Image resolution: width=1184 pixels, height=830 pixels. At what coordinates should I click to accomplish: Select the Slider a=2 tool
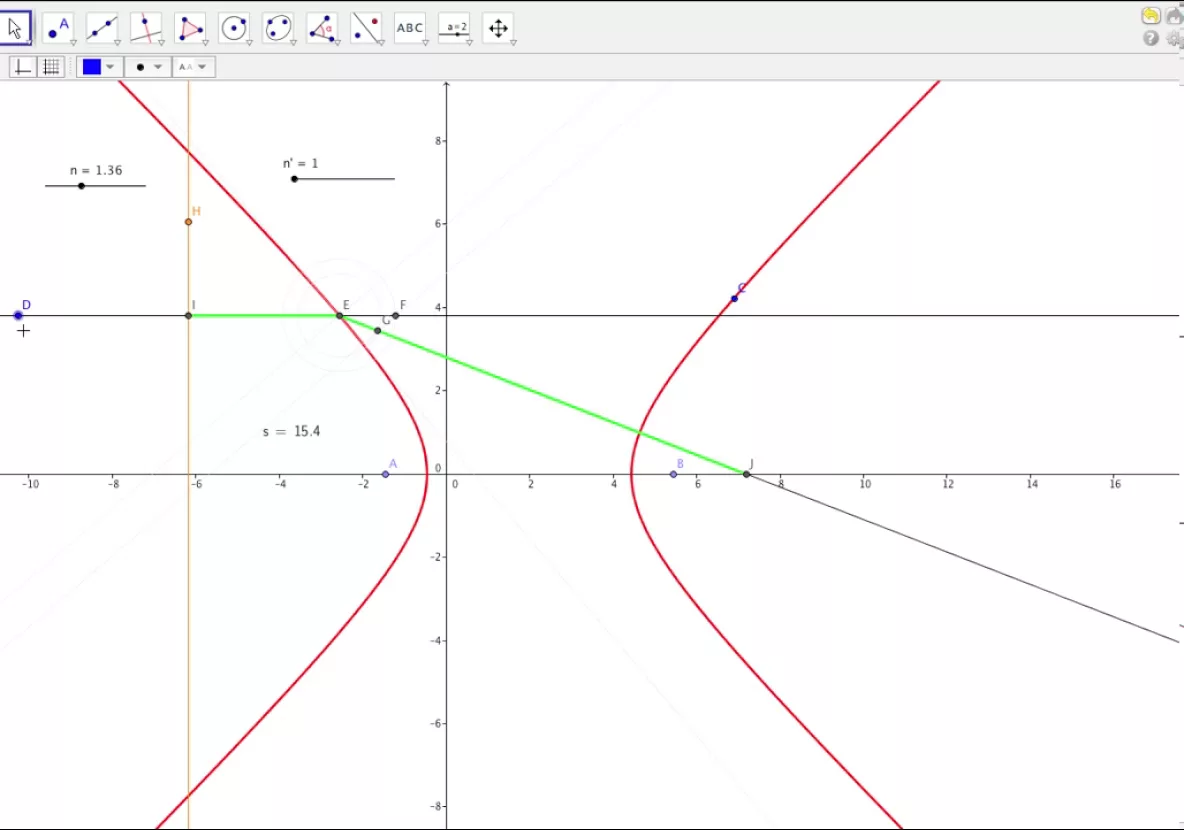pos(455,29)
